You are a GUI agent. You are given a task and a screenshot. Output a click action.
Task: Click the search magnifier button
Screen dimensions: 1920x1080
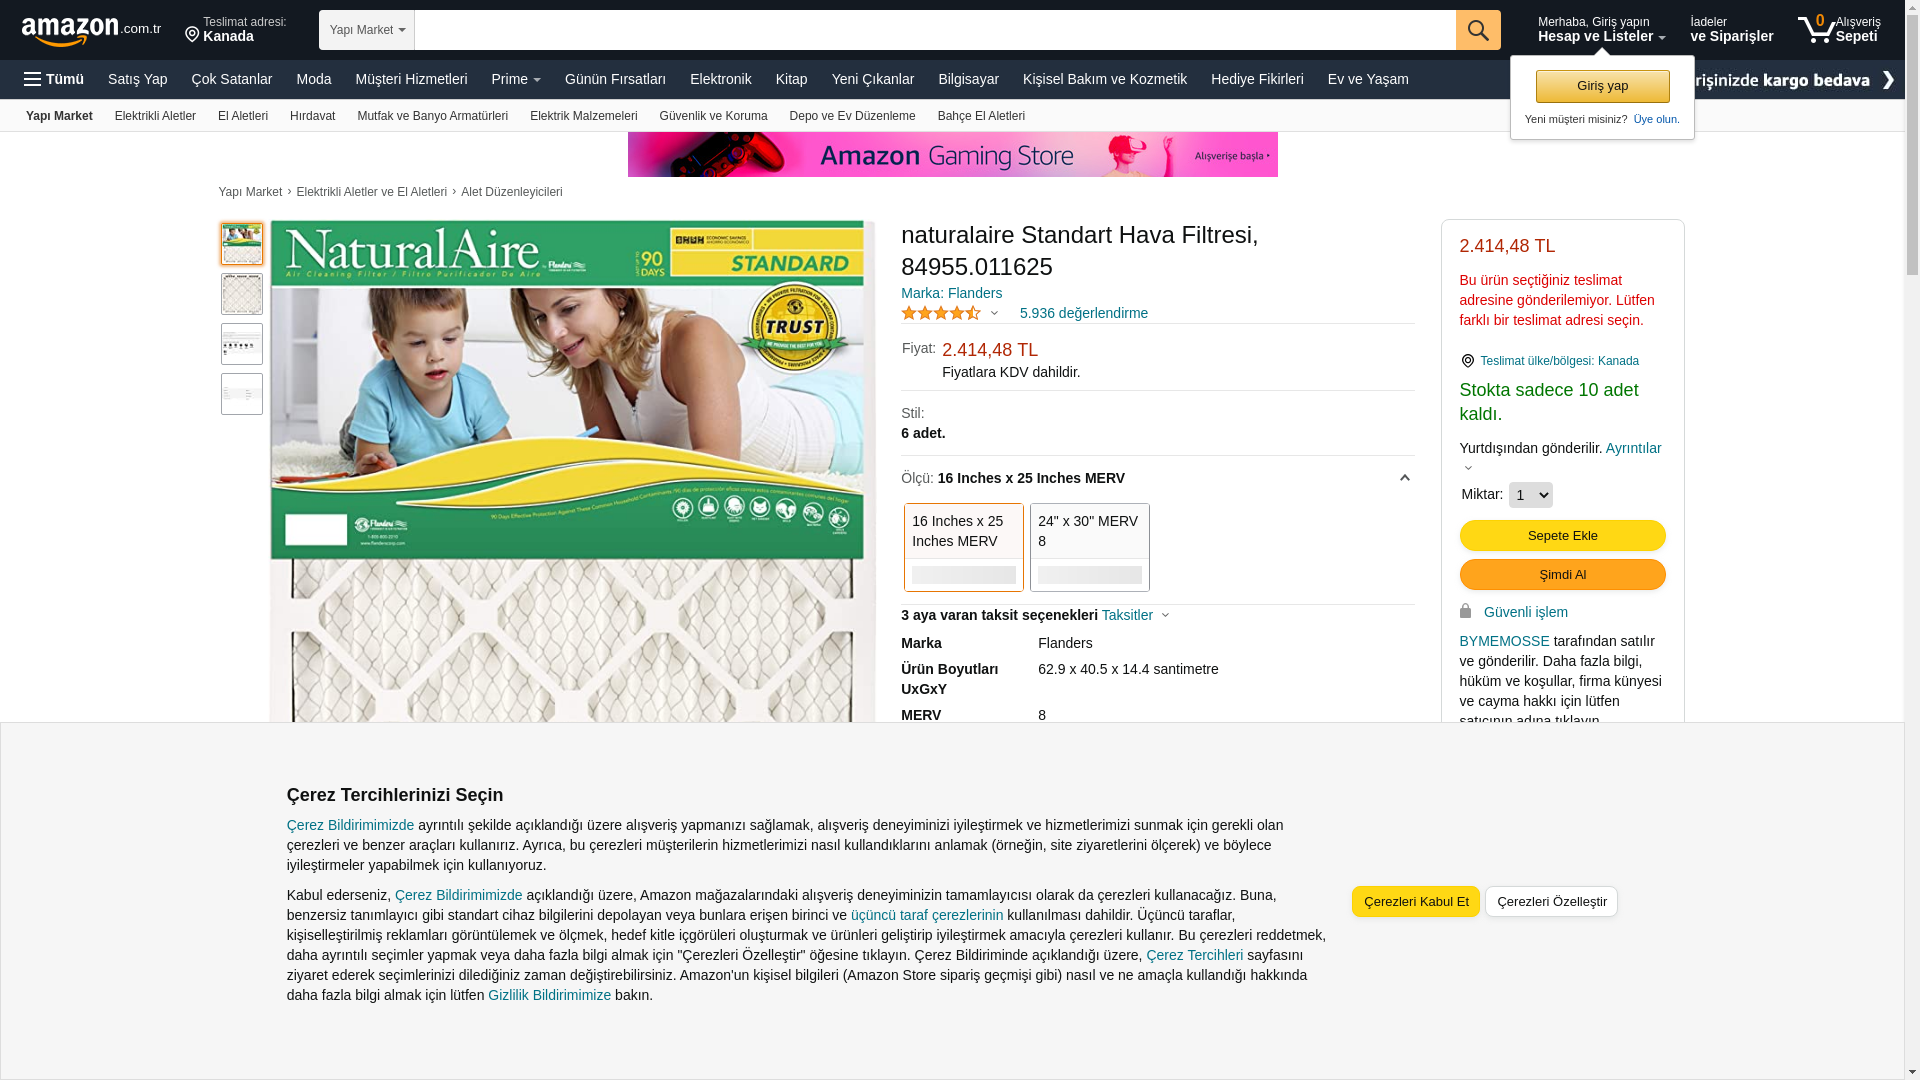click(x=1478, y=30)
